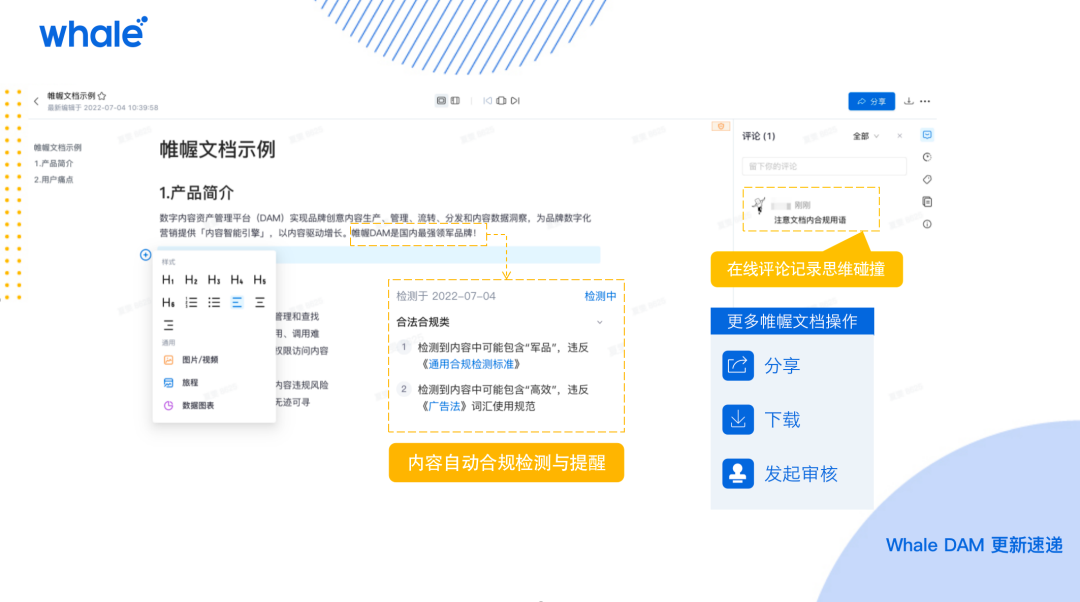Insert 旅程 journey block

click(x=181, y=382)
